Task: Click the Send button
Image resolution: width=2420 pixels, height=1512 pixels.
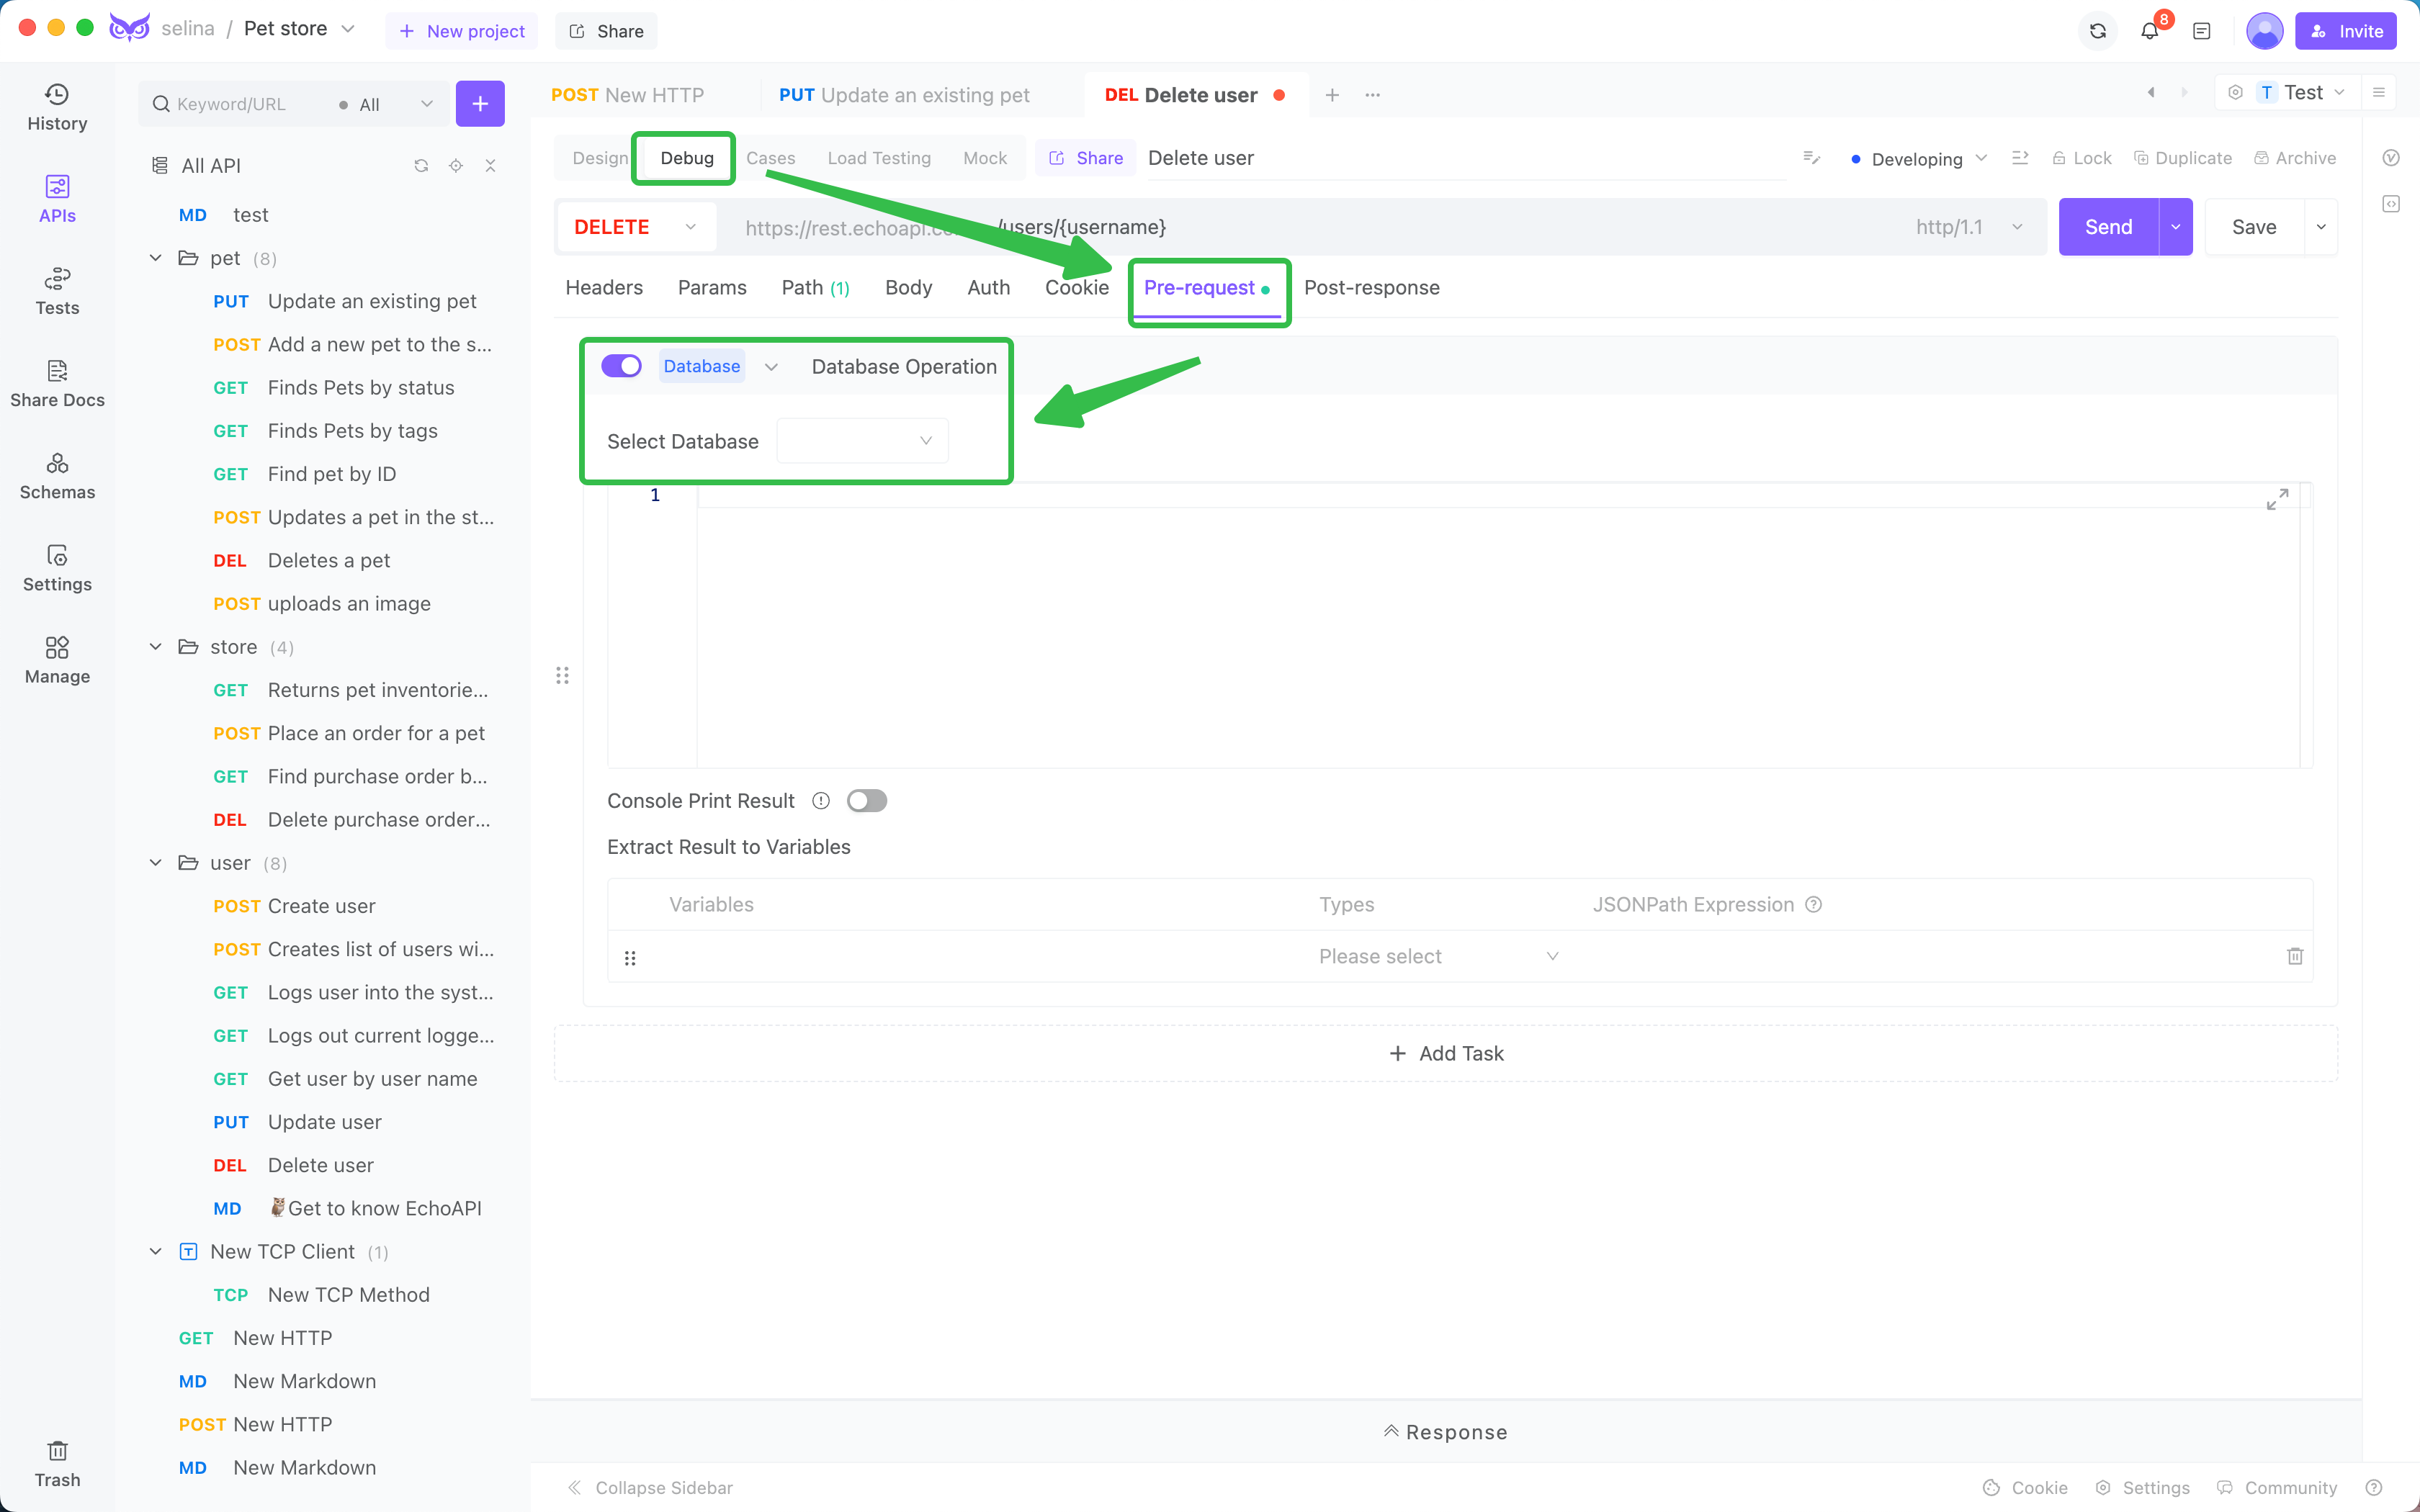Action: tap(2107, 227)
